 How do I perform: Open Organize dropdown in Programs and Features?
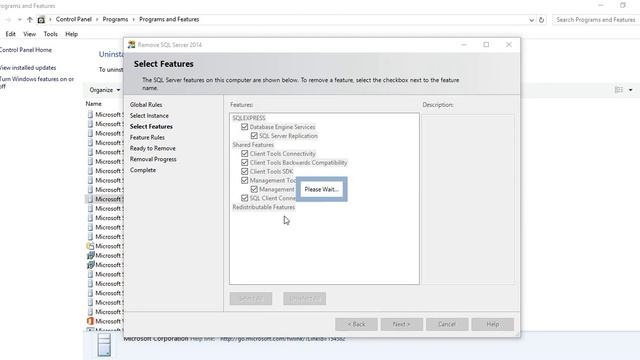click(105, 90)
